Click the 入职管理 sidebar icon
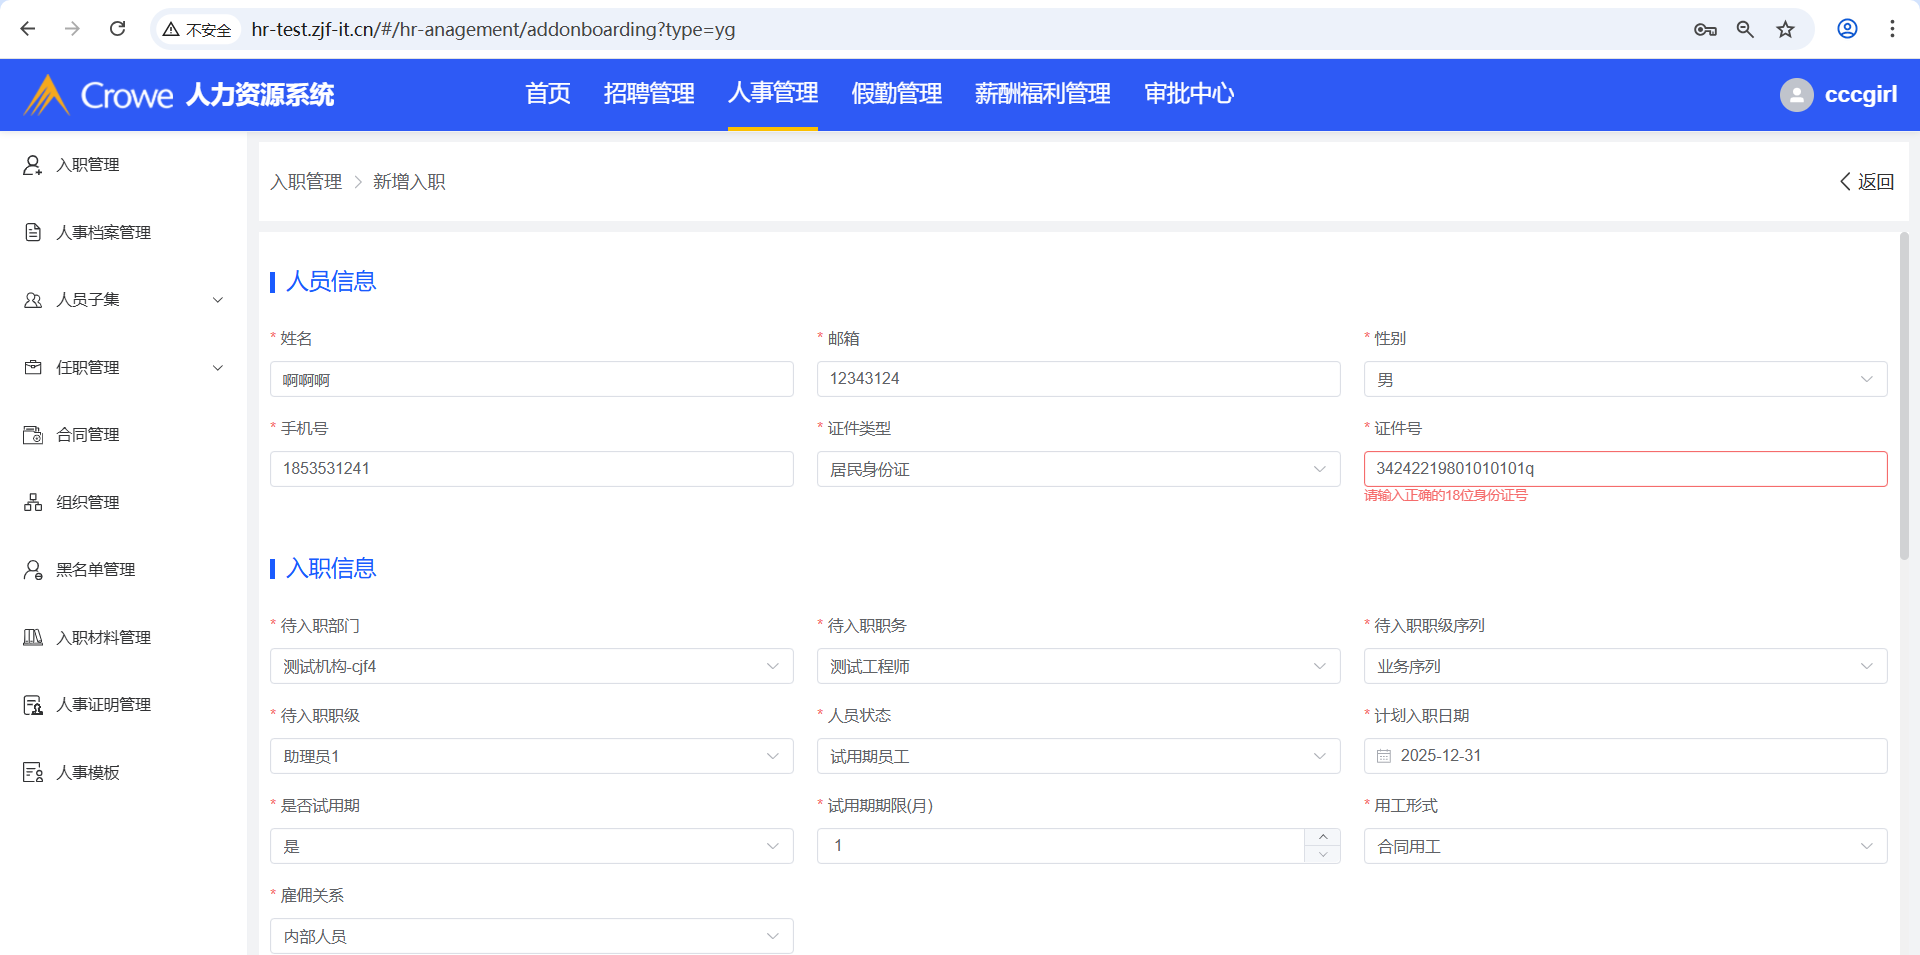Screen dimensions: 1920x955 33,165
